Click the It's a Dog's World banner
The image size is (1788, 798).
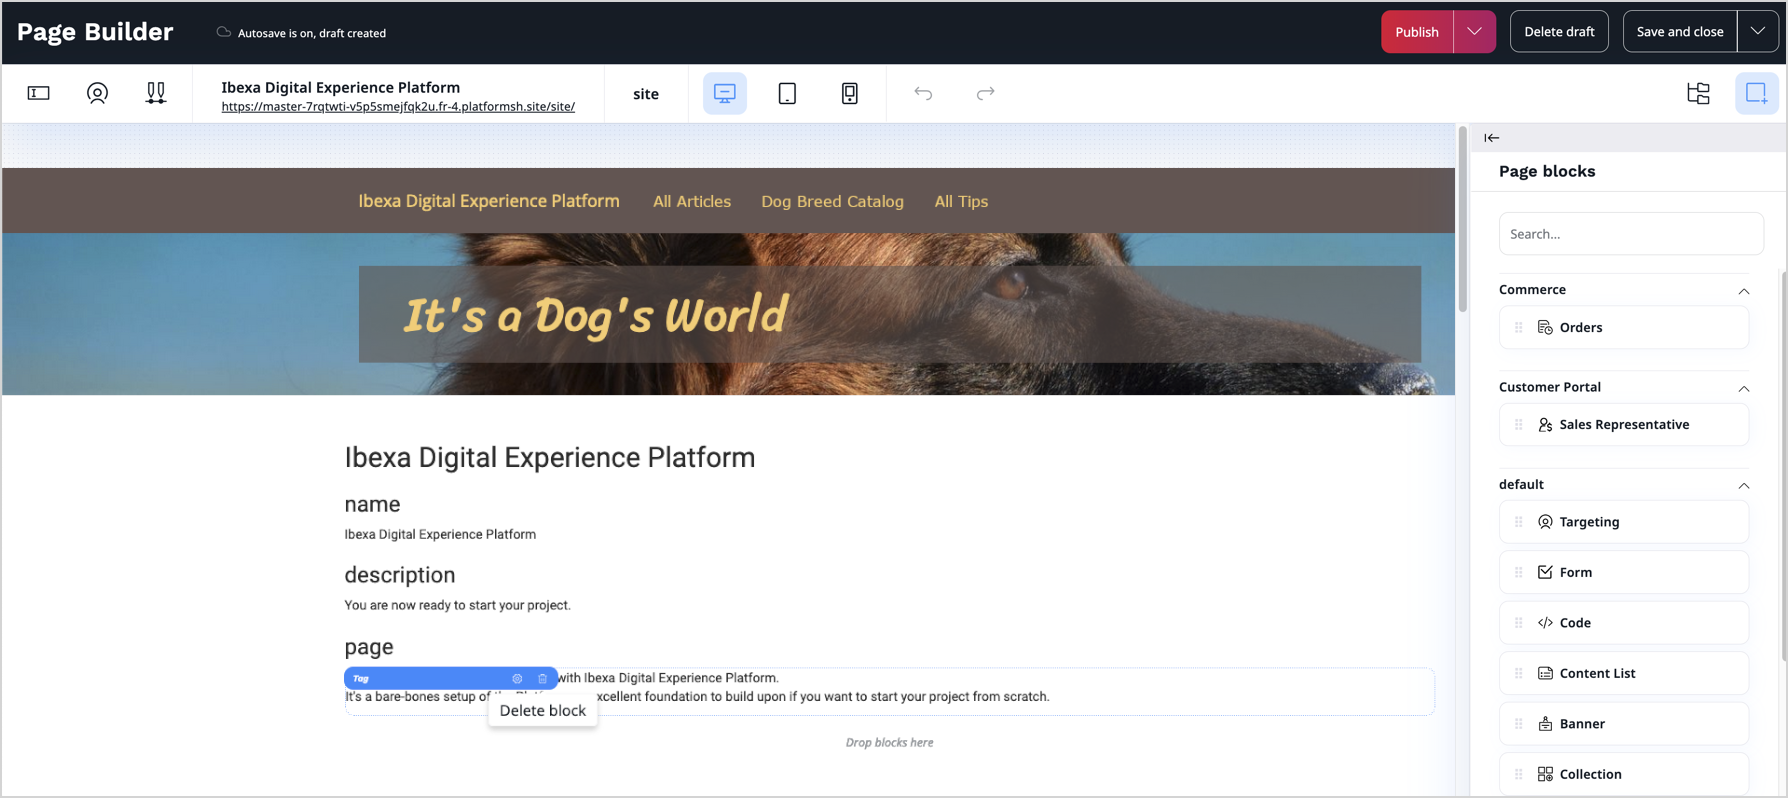pyautogui.click(x=890, y=314)
